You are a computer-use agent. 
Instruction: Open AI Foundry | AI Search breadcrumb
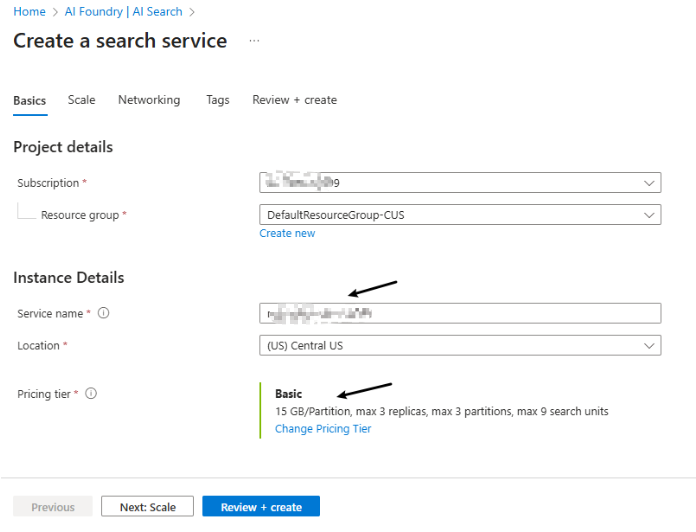click(x=123, y=12)
